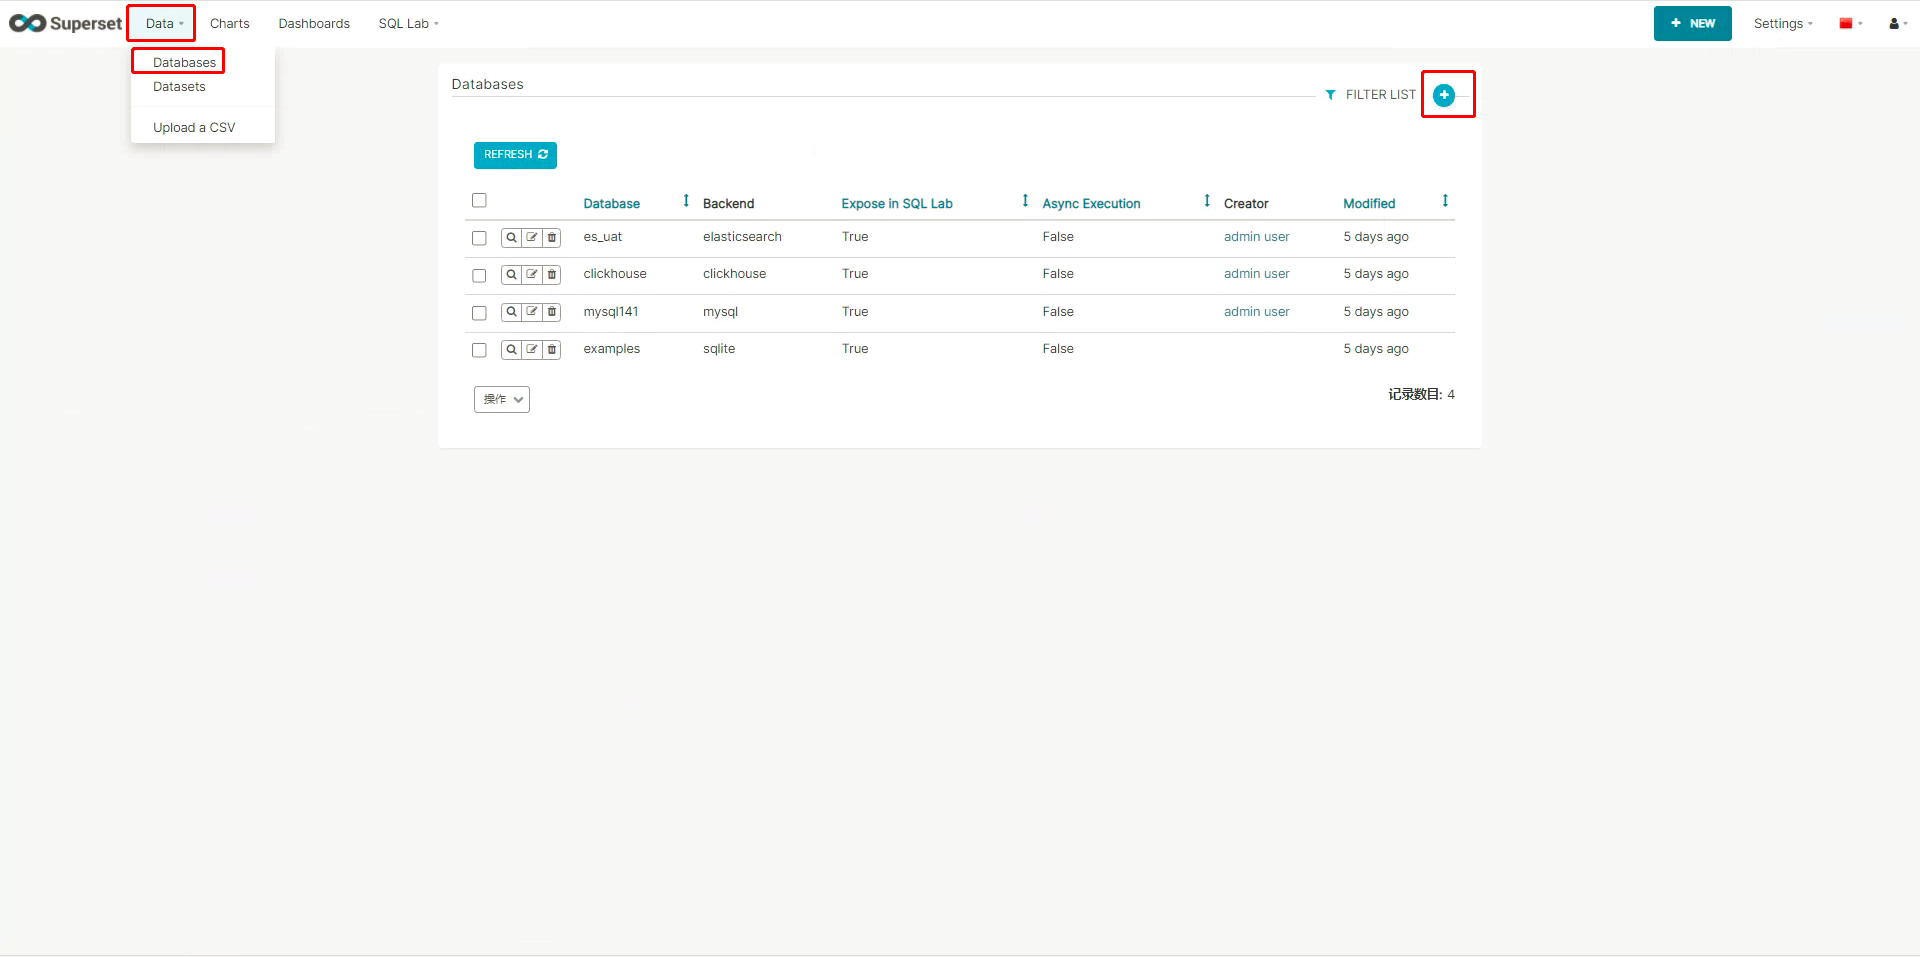Sort by the Database column header
1920x957 pixels.
pos(611,203)
